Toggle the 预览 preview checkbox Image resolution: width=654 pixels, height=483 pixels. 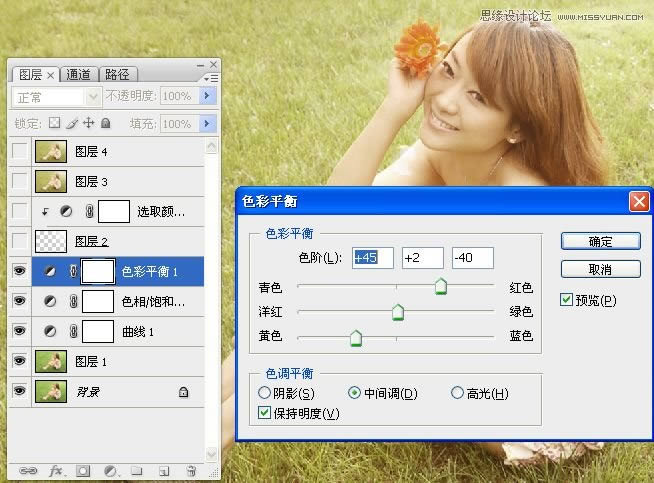(567, 300)
